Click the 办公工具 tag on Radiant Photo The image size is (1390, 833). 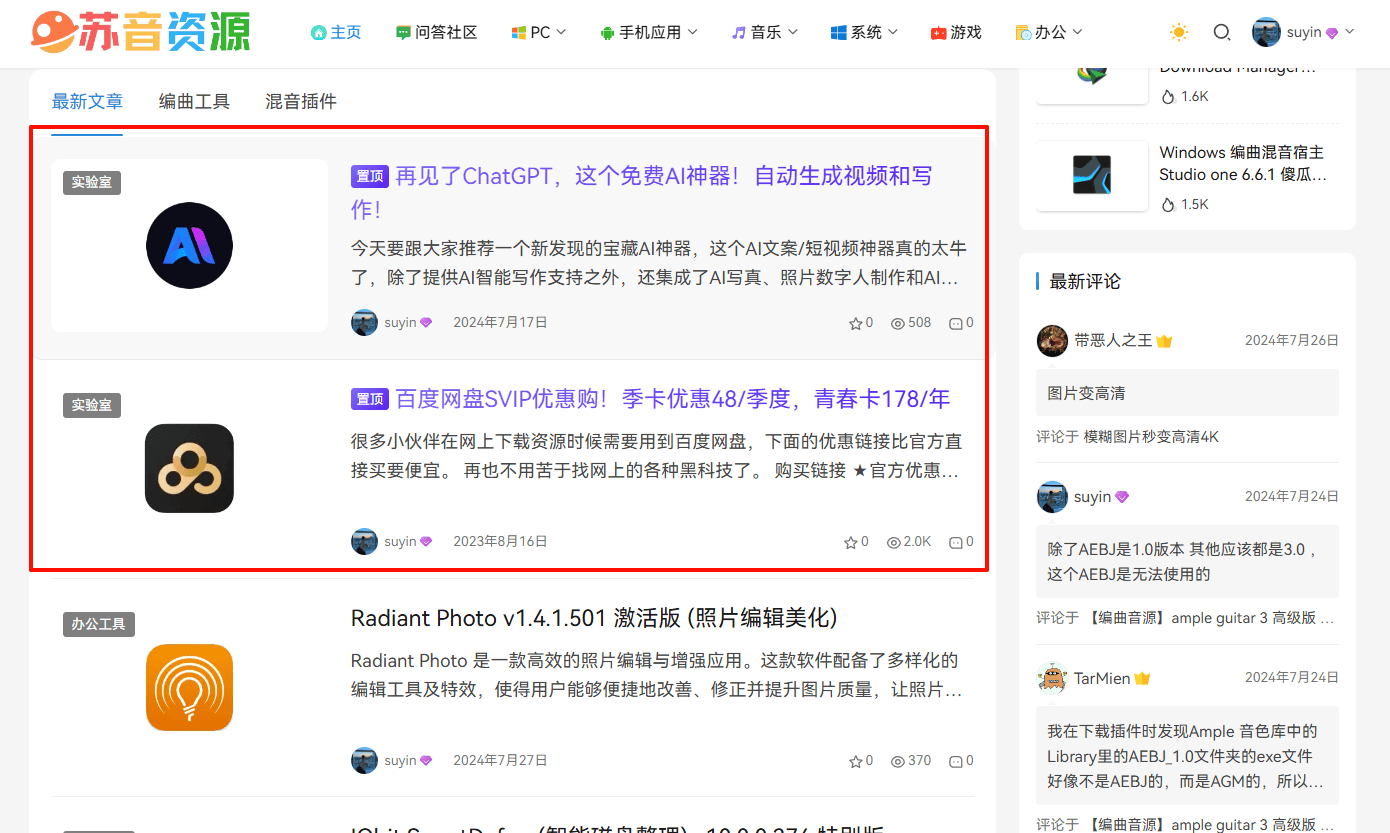tap(99, 624)
